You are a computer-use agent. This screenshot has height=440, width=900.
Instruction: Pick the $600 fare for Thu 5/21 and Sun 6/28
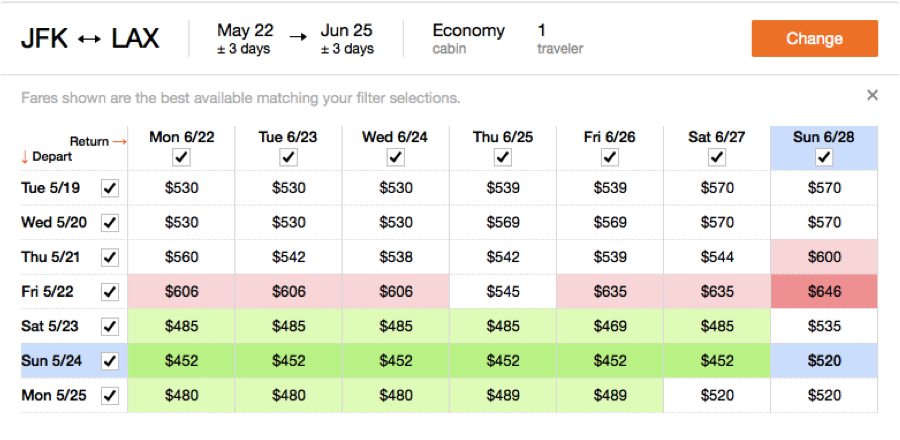click(x=824, y=257)
